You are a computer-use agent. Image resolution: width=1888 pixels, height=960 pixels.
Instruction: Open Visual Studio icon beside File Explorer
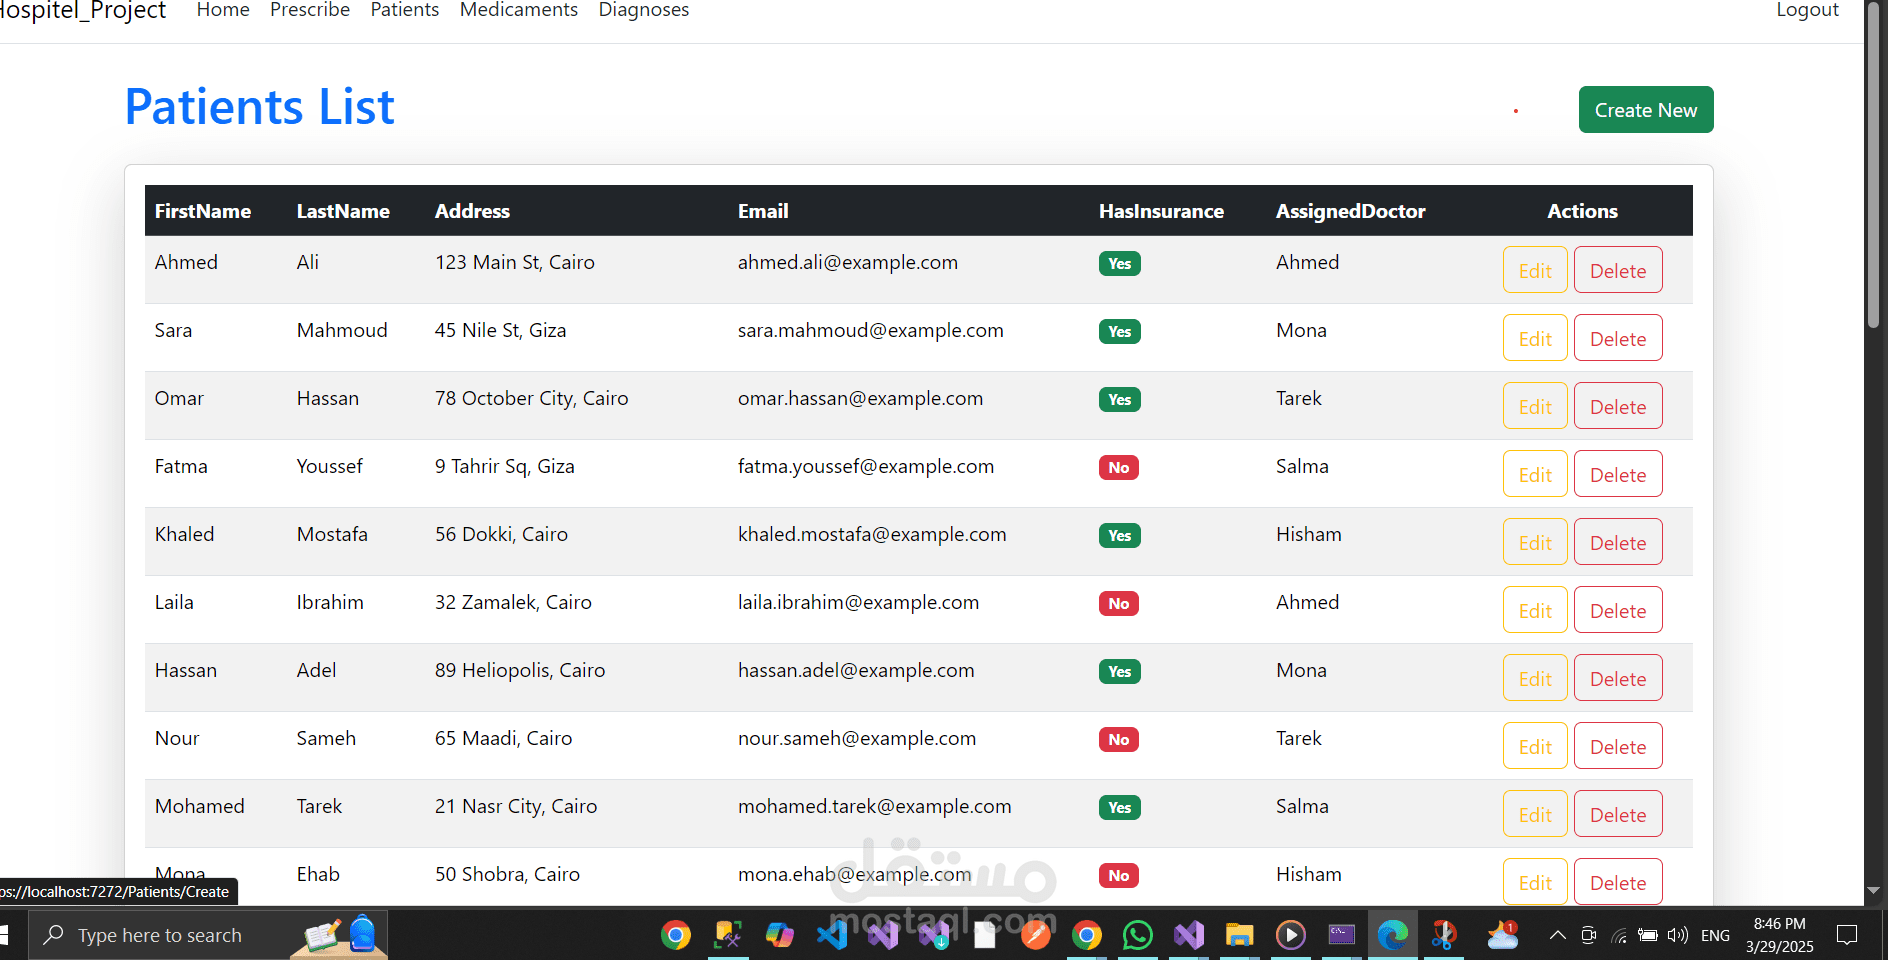(1188, 935)
